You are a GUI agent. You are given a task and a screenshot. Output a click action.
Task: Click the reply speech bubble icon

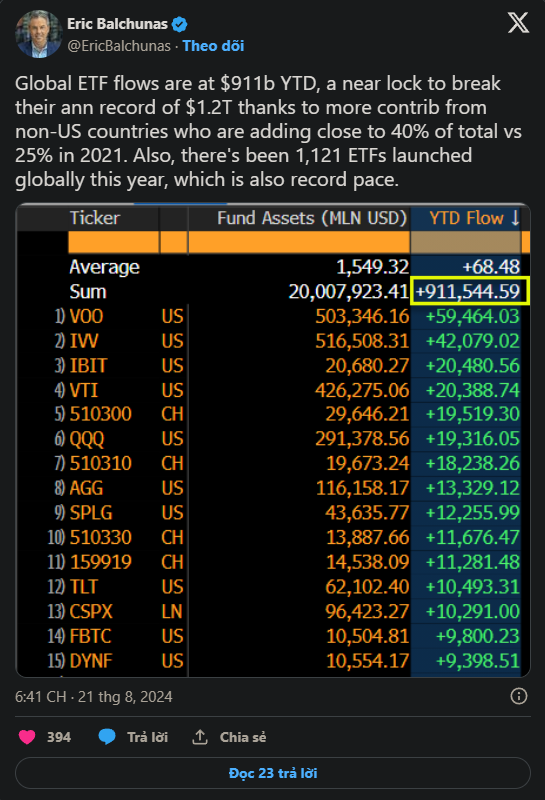click(107, 737)
